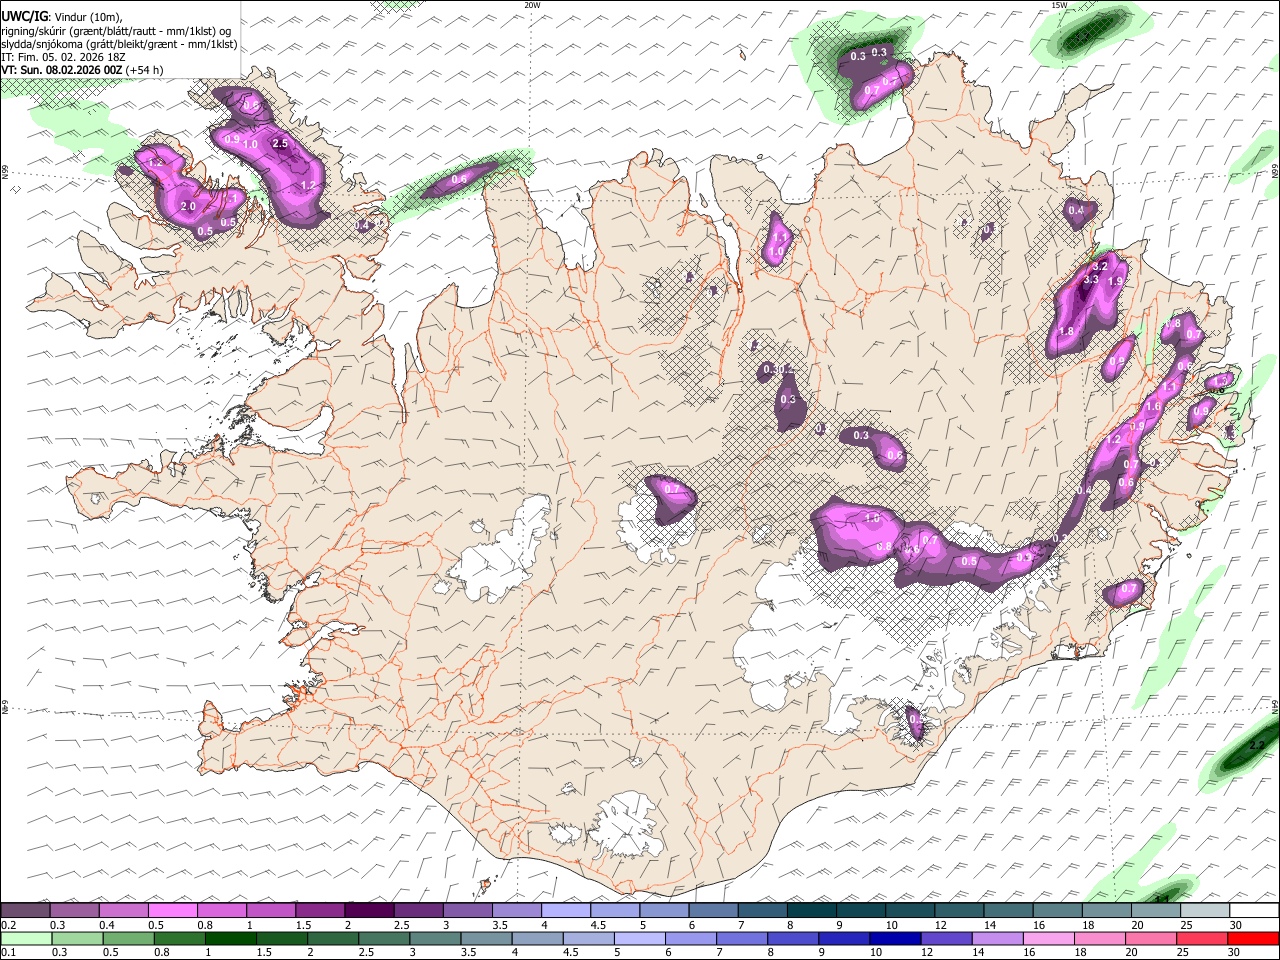Click the 1.6 snowfall value on the east coast
The image size is (1280, 960).
[x=1153, y=407]
